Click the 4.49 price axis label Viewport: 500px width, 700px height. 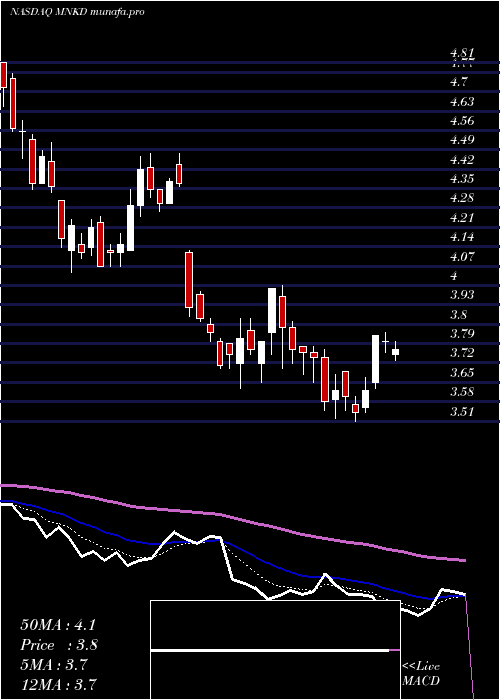click(x=462, y=140)
